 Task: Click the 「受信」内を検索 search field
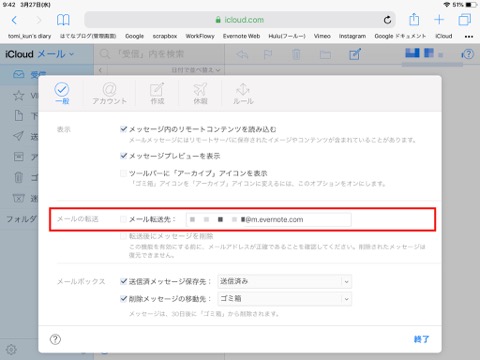159,54
